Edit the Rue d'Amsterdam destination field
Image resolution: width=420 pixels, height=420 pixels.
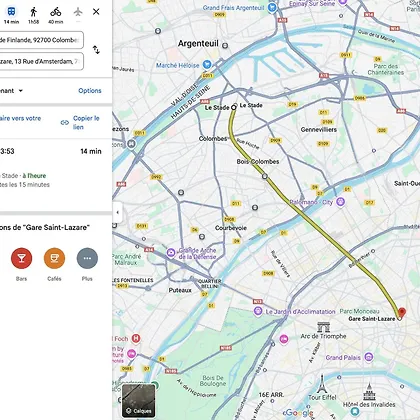[41, 61]
